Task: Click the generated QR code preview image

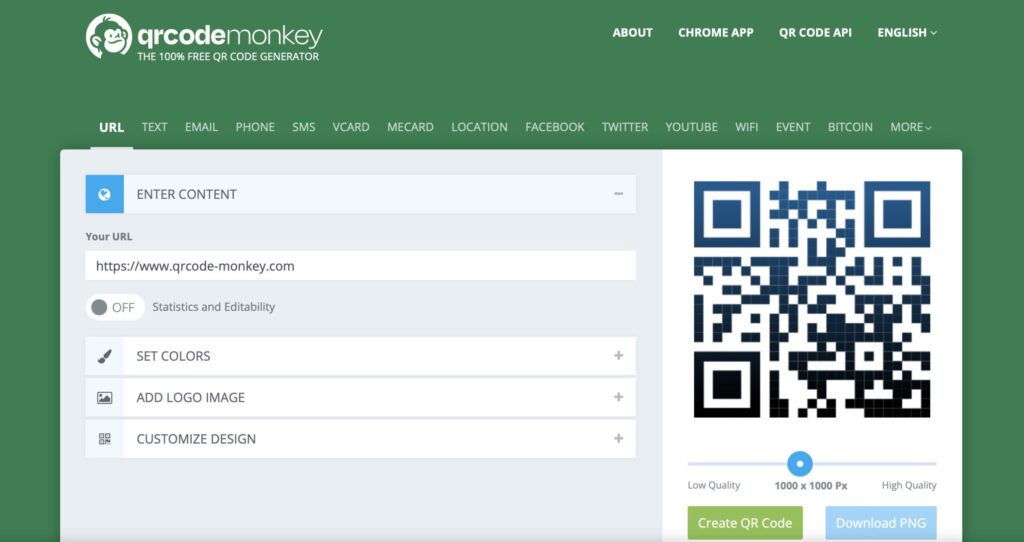Action: [812, 300]
